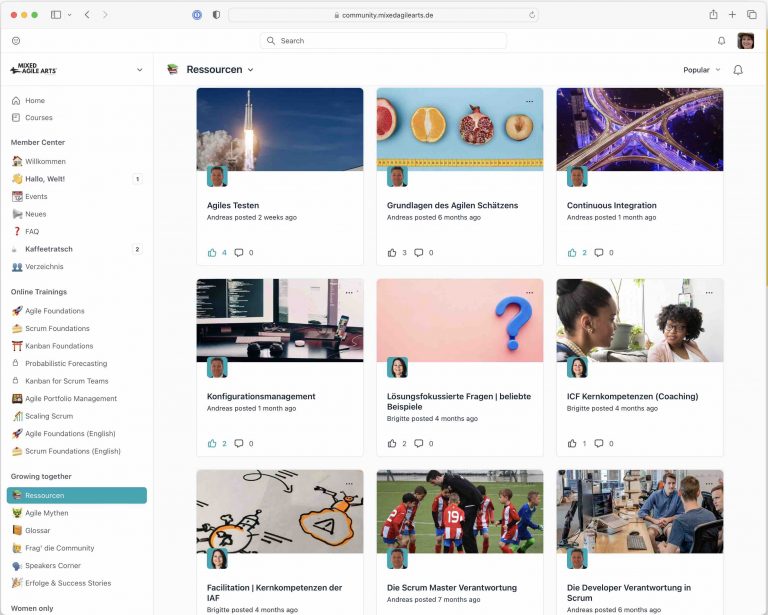Open options on Facilitation card
Viewport: 768px width, 615px height.
pyautogui.click(x=349, y=483)
